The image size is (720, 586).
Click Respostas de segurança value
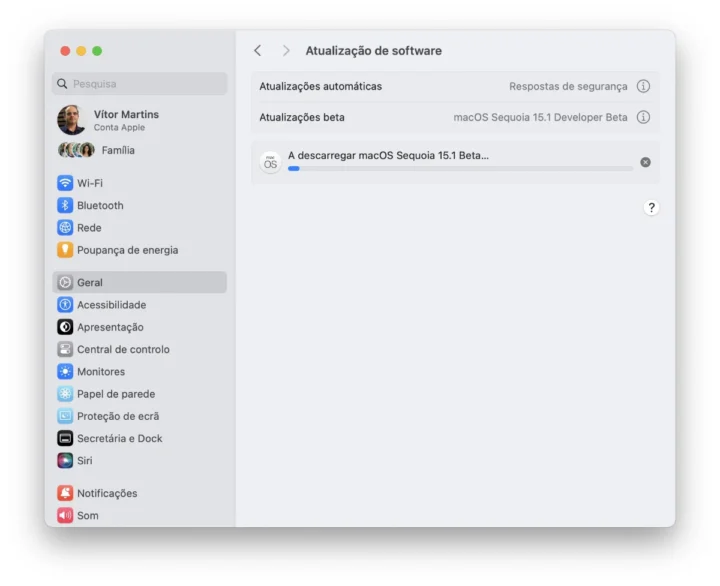[568, 86]
